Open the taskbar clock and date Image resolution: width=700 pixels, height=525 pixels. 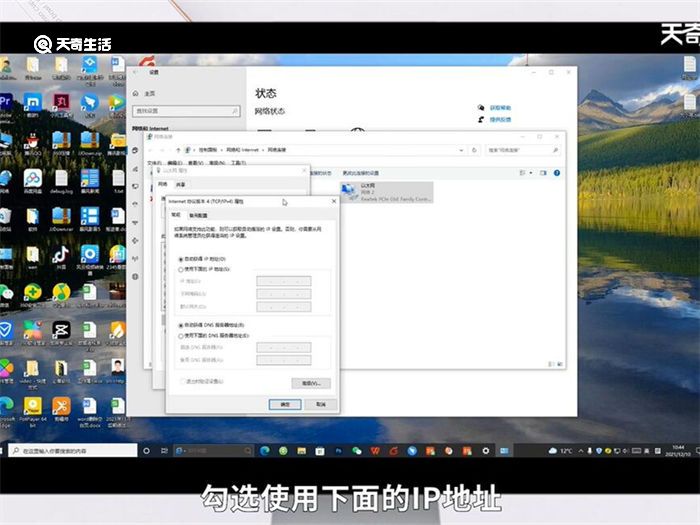[x=678, y=451]
